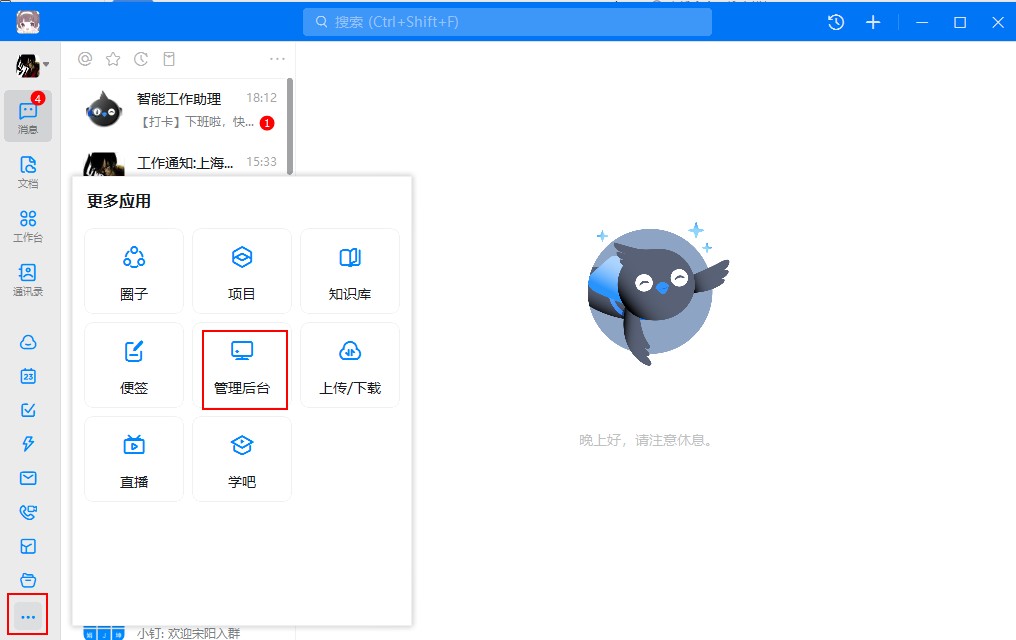Click the lightning DING icon in sidebar
Screen dimensions: 1016x640
point(28,444)
